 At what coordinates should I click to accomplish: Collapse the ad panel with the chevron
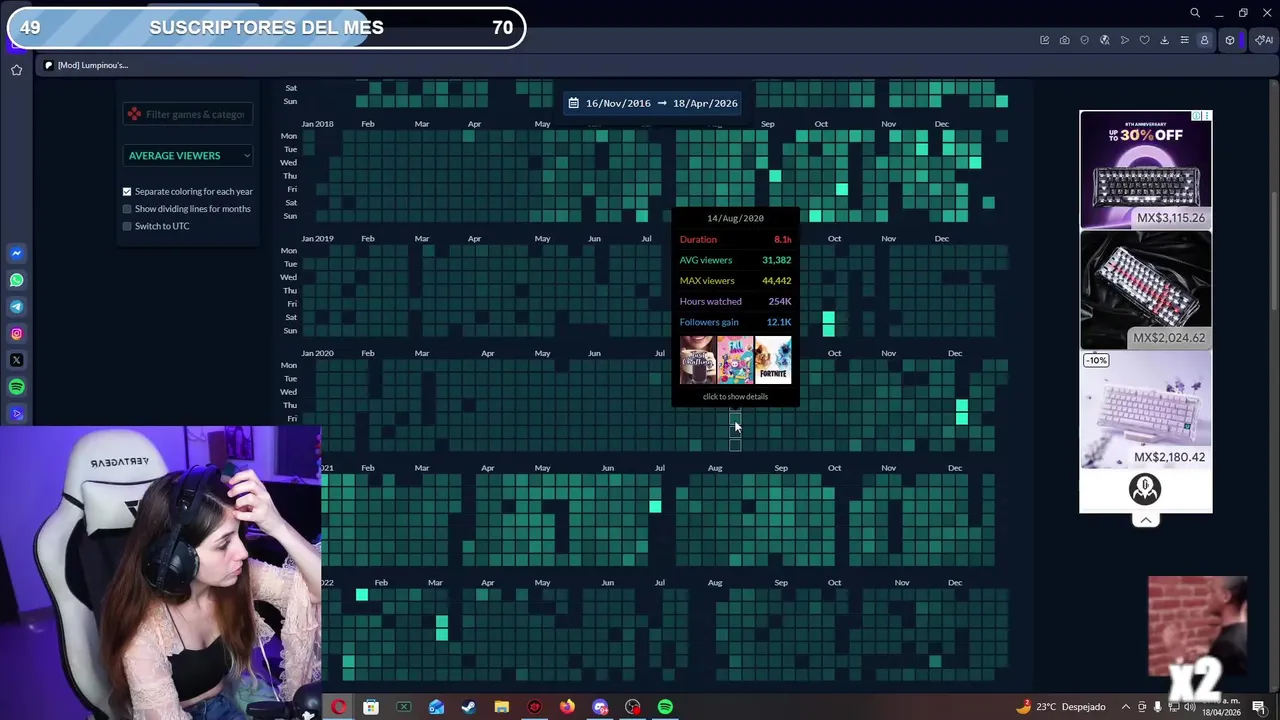click(1146, 520)
